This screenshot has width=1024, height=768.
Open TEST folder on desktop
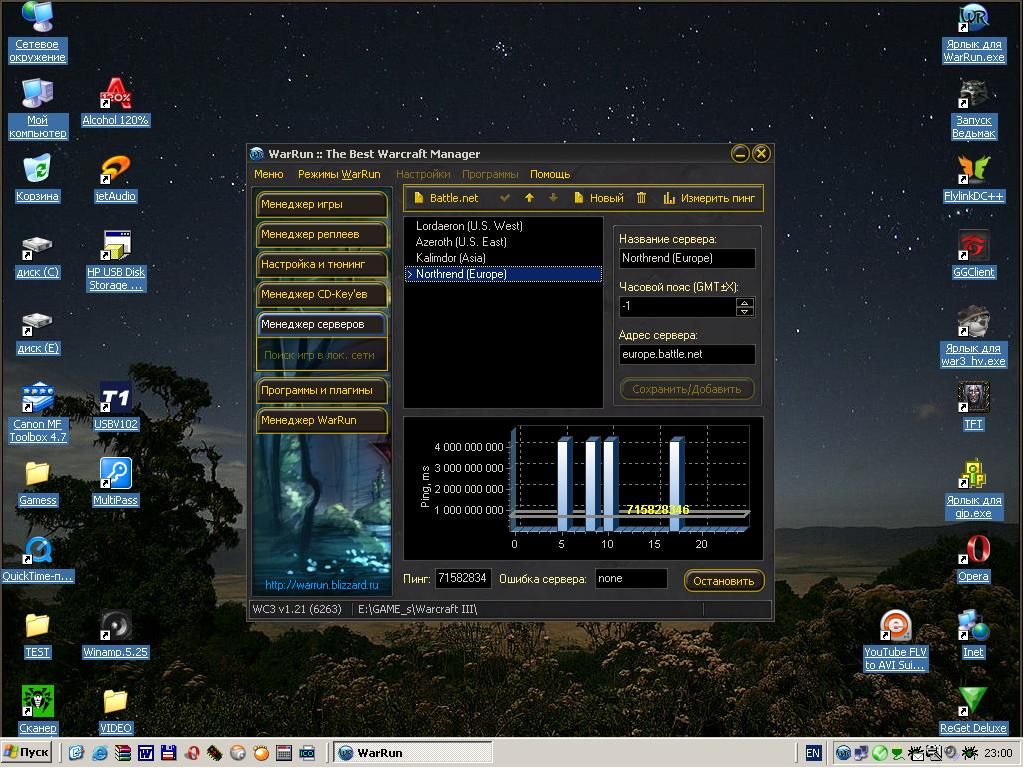point(37,635)
